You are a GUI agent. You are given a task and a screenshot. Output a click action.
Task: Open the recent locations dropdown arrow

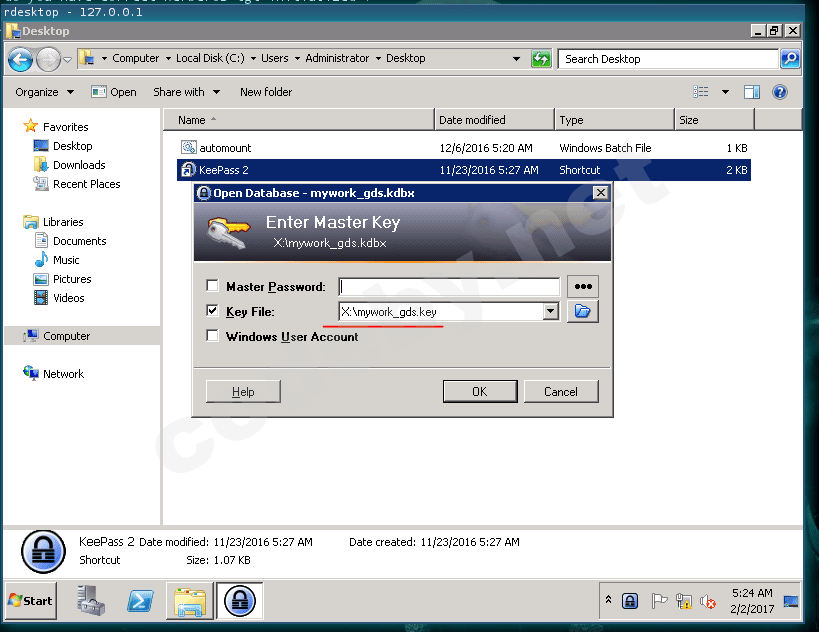[x=67, y=60]
